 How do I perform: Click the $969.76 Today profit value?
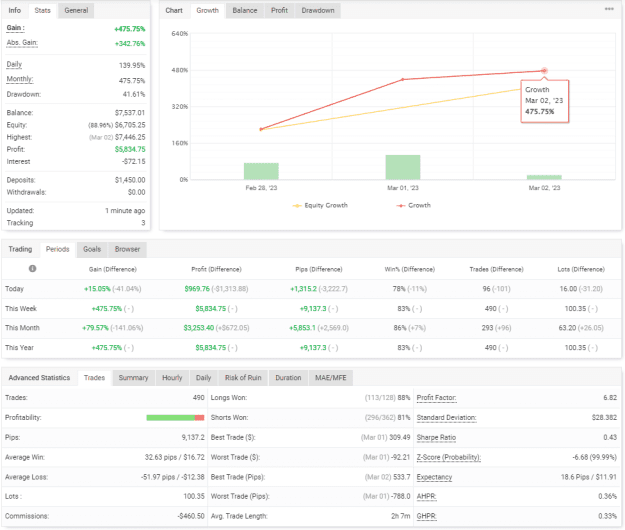(197, 289)
